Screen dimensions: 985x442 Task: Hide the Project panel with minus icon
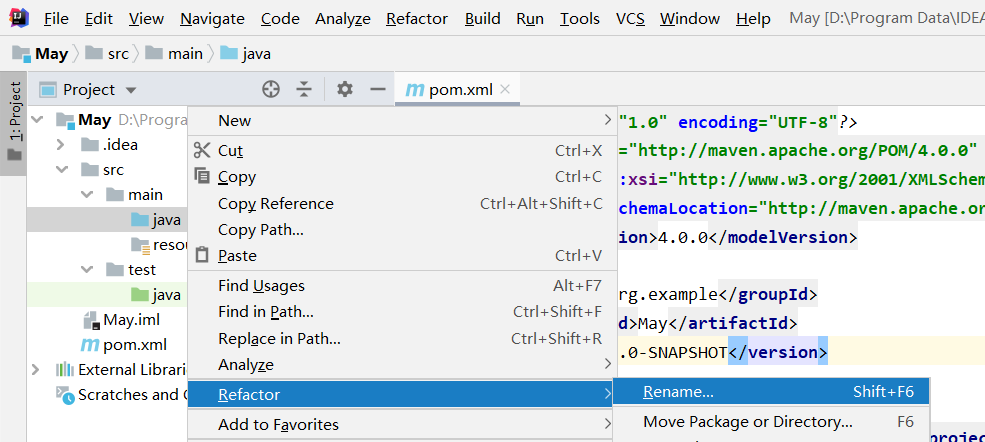pos(377,89)
